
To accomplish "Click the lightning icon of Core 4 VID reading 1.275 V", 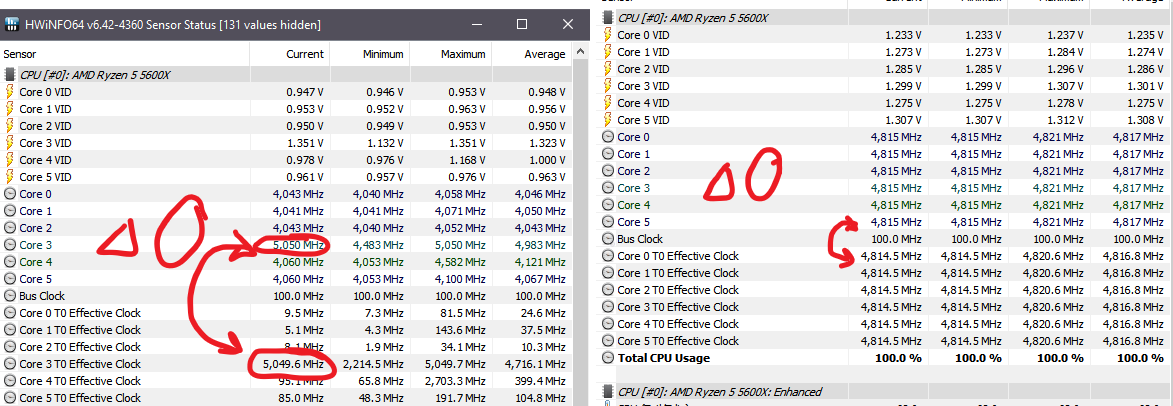I will tap(607, 103).
